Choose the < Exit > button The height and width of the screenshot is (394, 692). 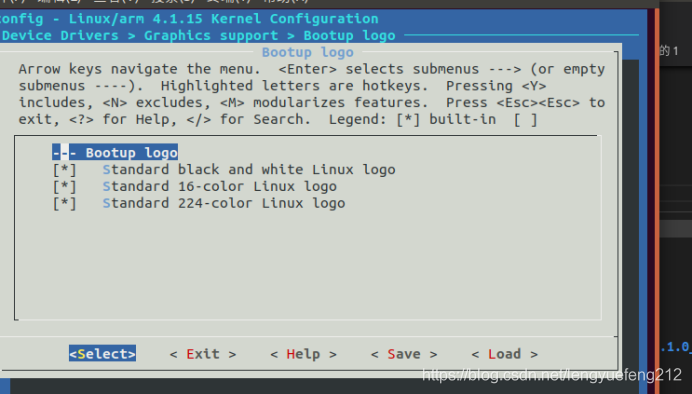pyautogui.click(x=203, y=354)
